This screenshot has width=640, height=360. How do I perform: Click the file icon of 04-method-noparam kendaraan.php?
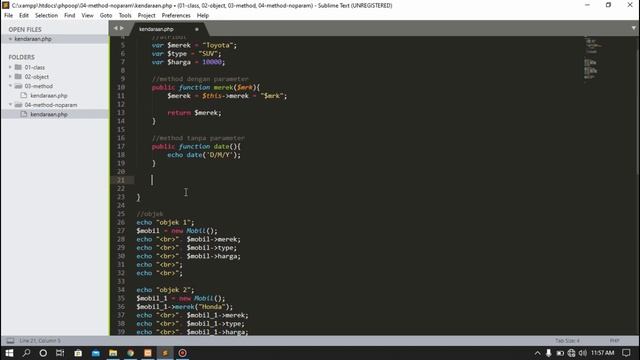point(24,114)
